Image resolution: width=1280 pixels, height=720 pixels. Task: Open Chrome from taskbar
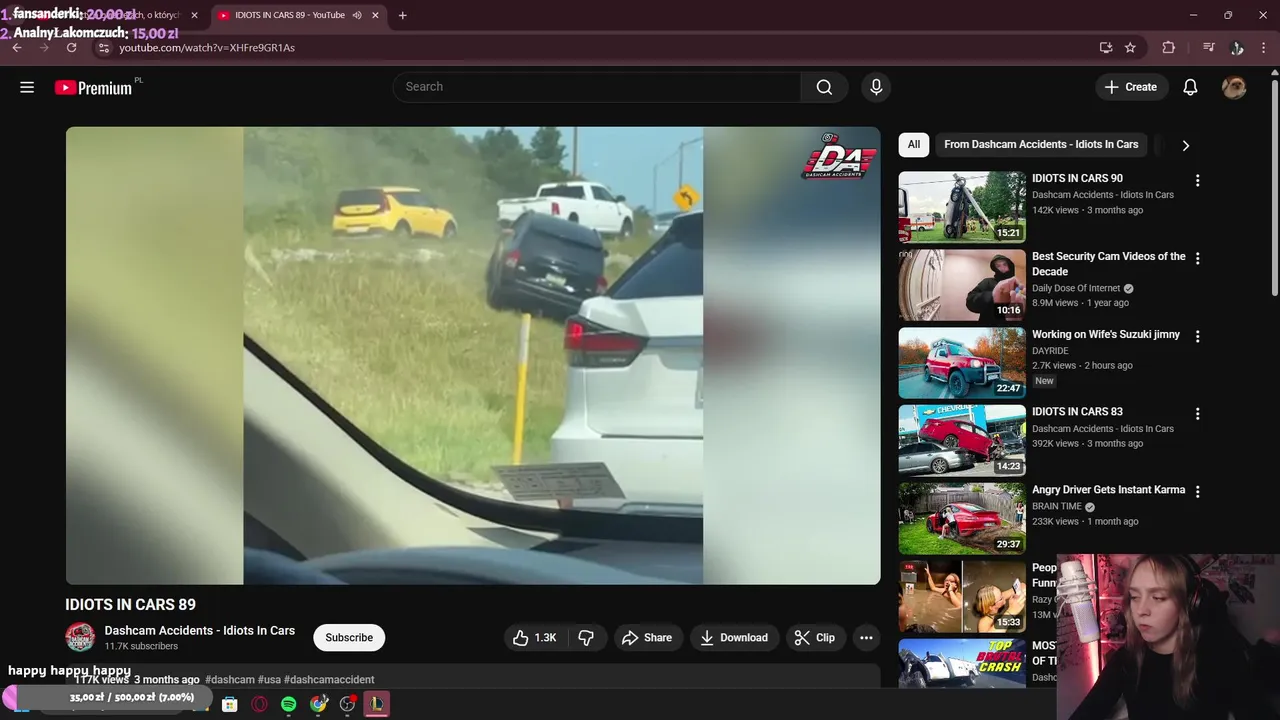[318, 704]
